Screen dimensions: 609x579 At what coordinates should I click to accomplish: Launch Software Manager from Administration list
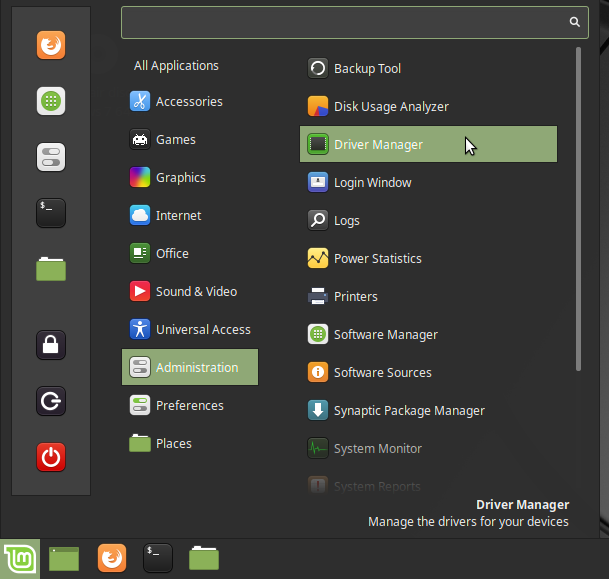(x=428, y=335)
